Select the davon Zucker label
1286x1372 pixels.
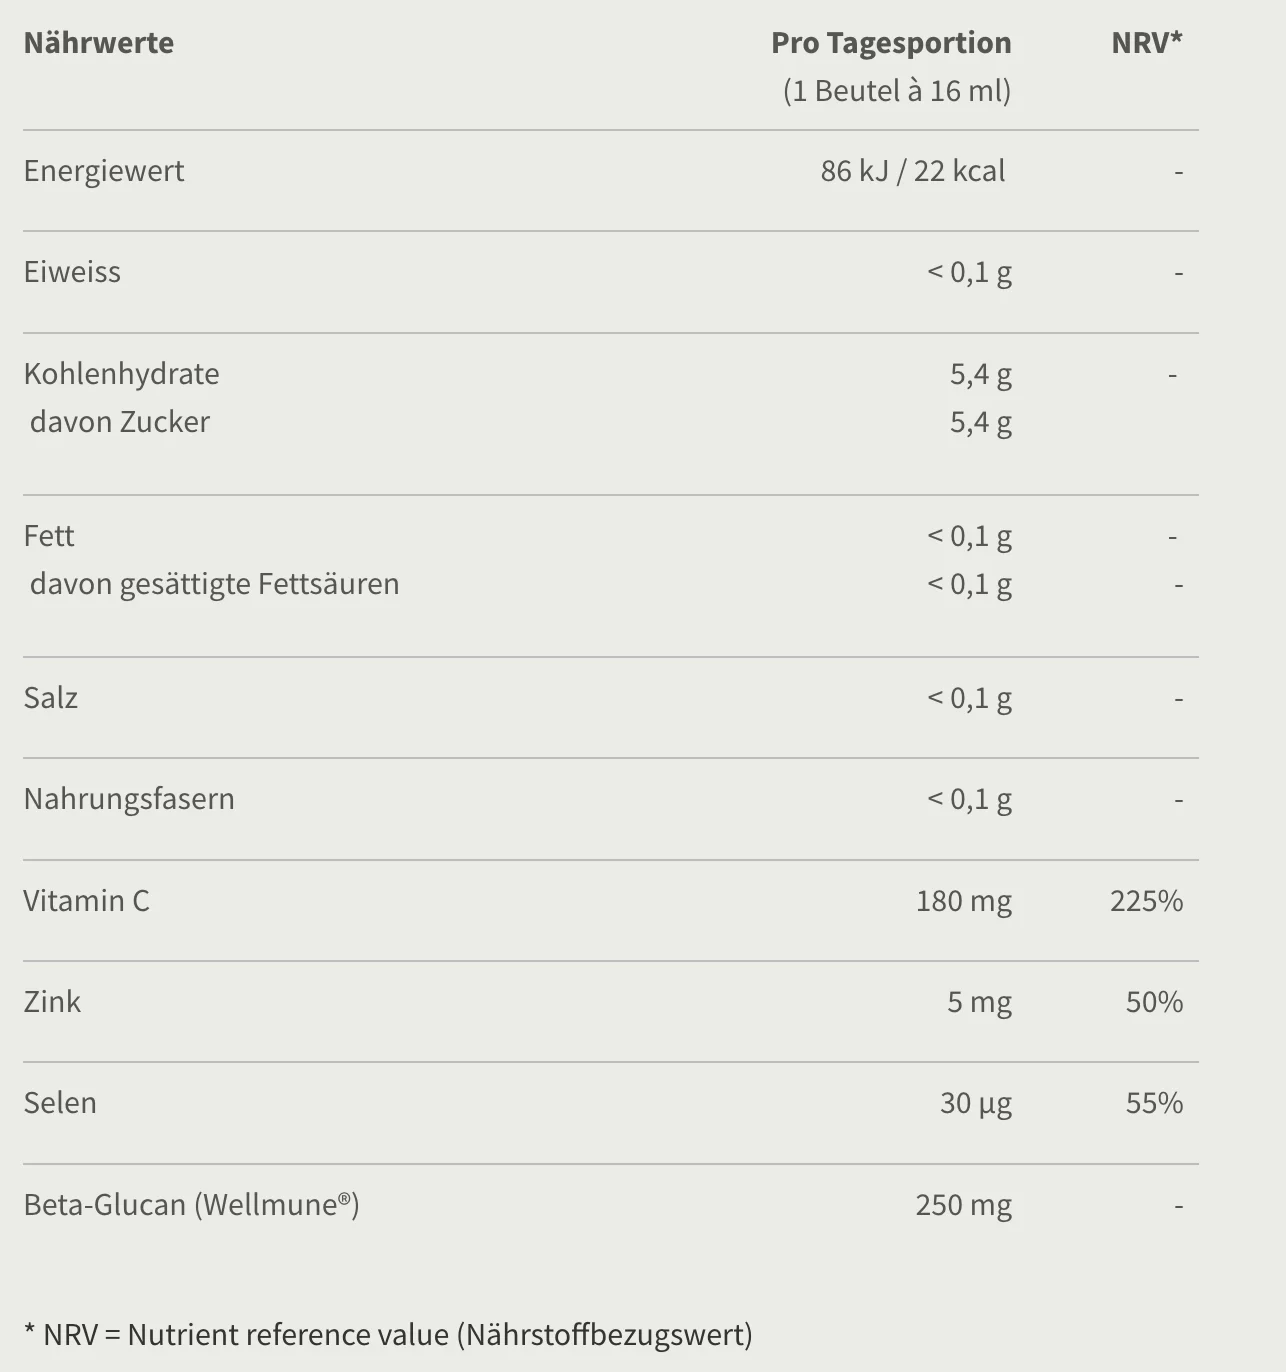(120, 422)
